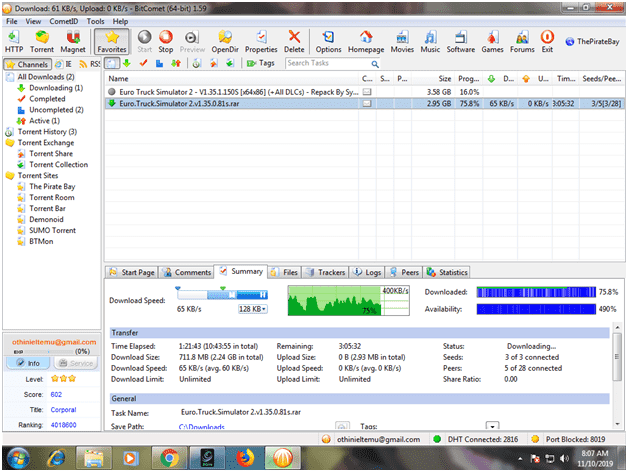The width and height of the screenshot is (628, 472).
Task: Open the 128 KB speed limit dropdown
Action: (253, 309)
